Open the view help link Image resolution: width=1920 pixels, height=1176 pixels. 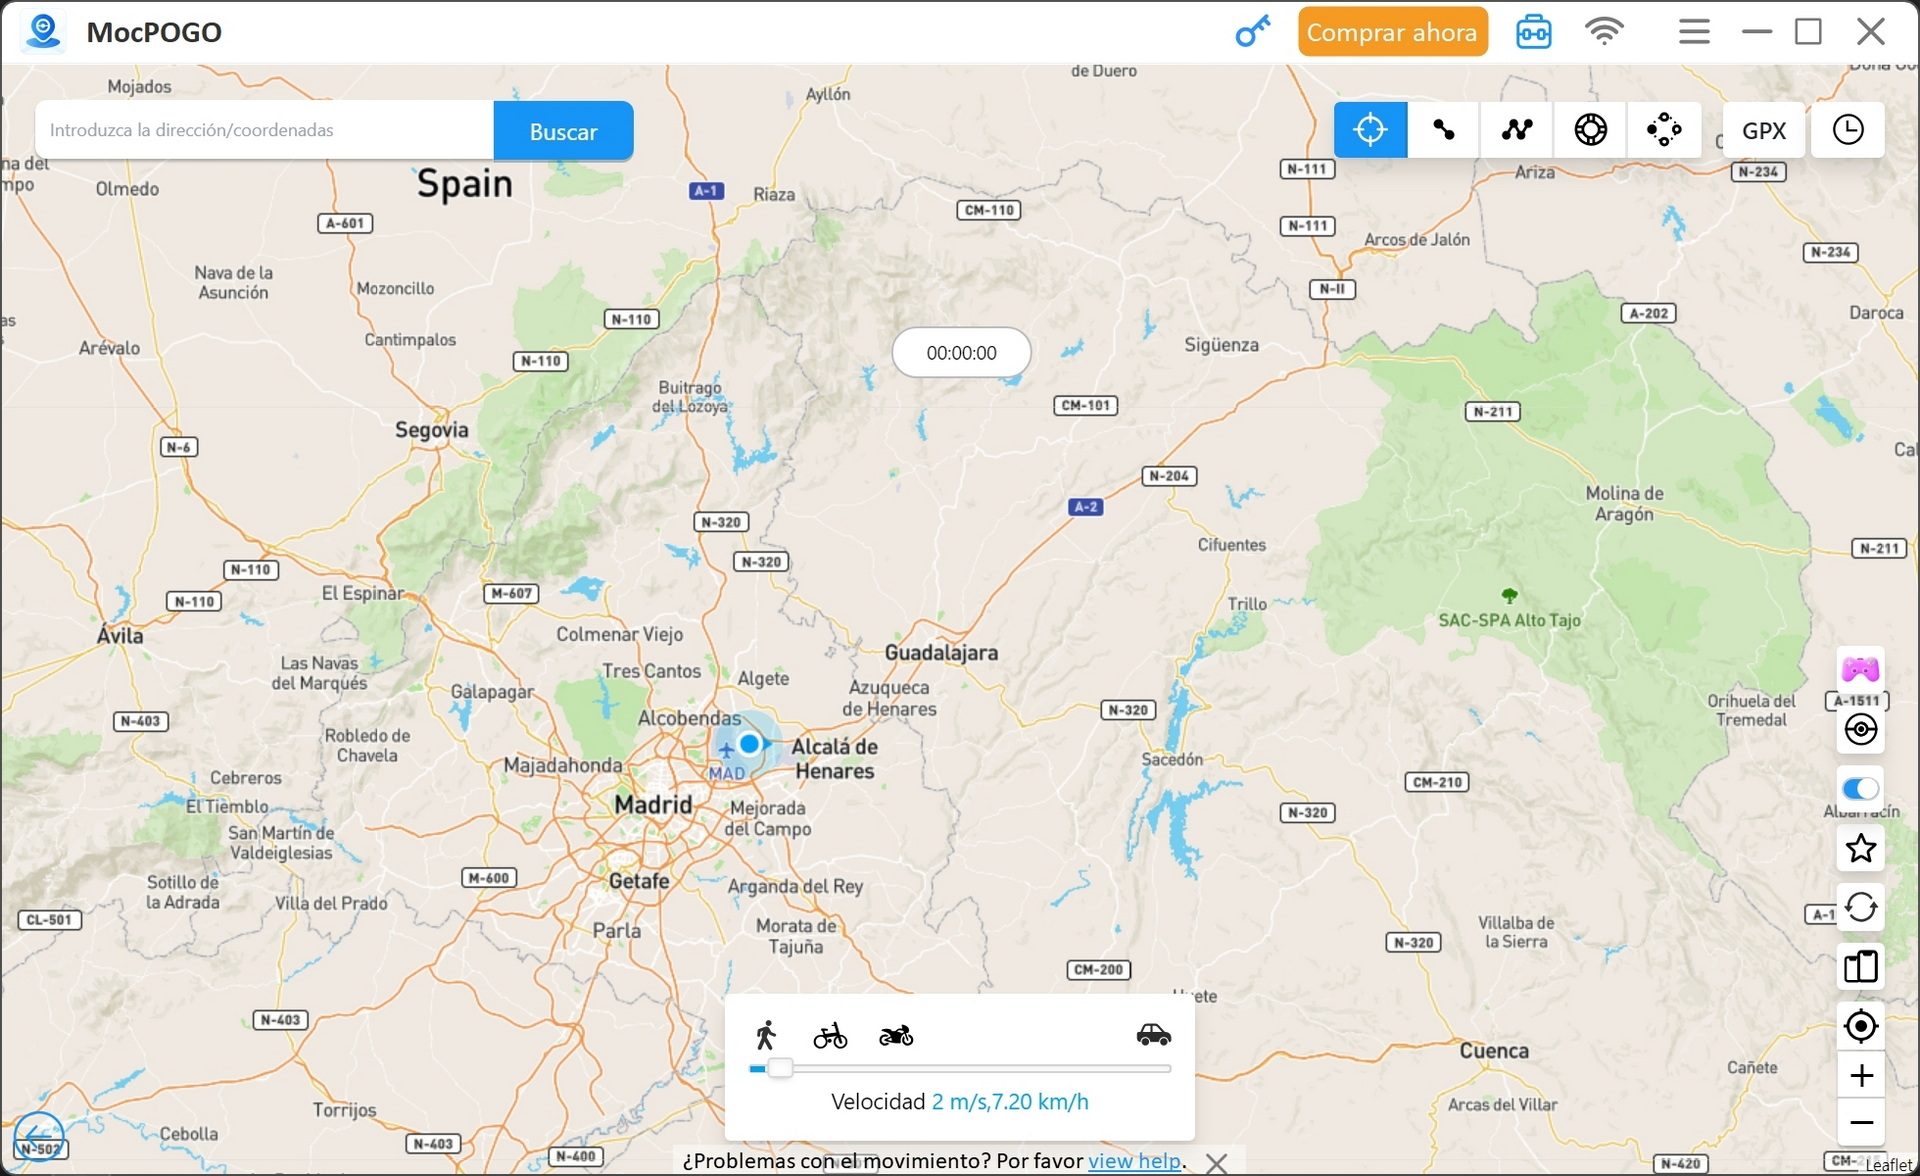1134,1161
